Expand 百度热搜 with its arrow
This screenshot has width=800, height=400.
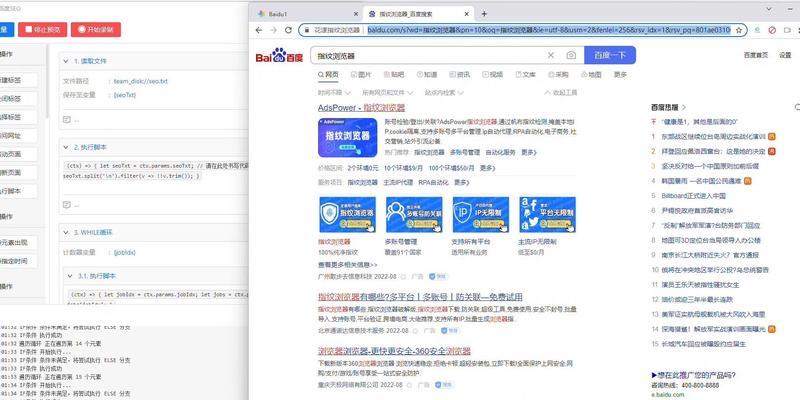[x=684, y=107]
